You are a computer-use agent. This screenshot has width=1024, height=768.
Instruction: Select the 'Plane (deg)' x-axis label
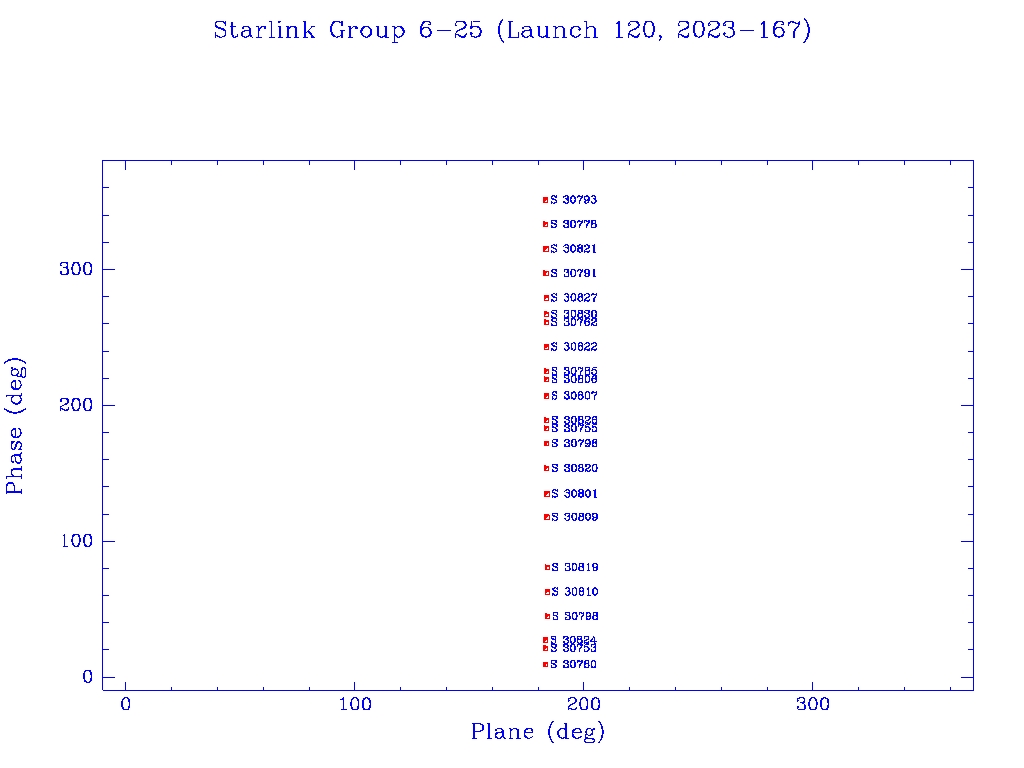(x=538, y=731)
